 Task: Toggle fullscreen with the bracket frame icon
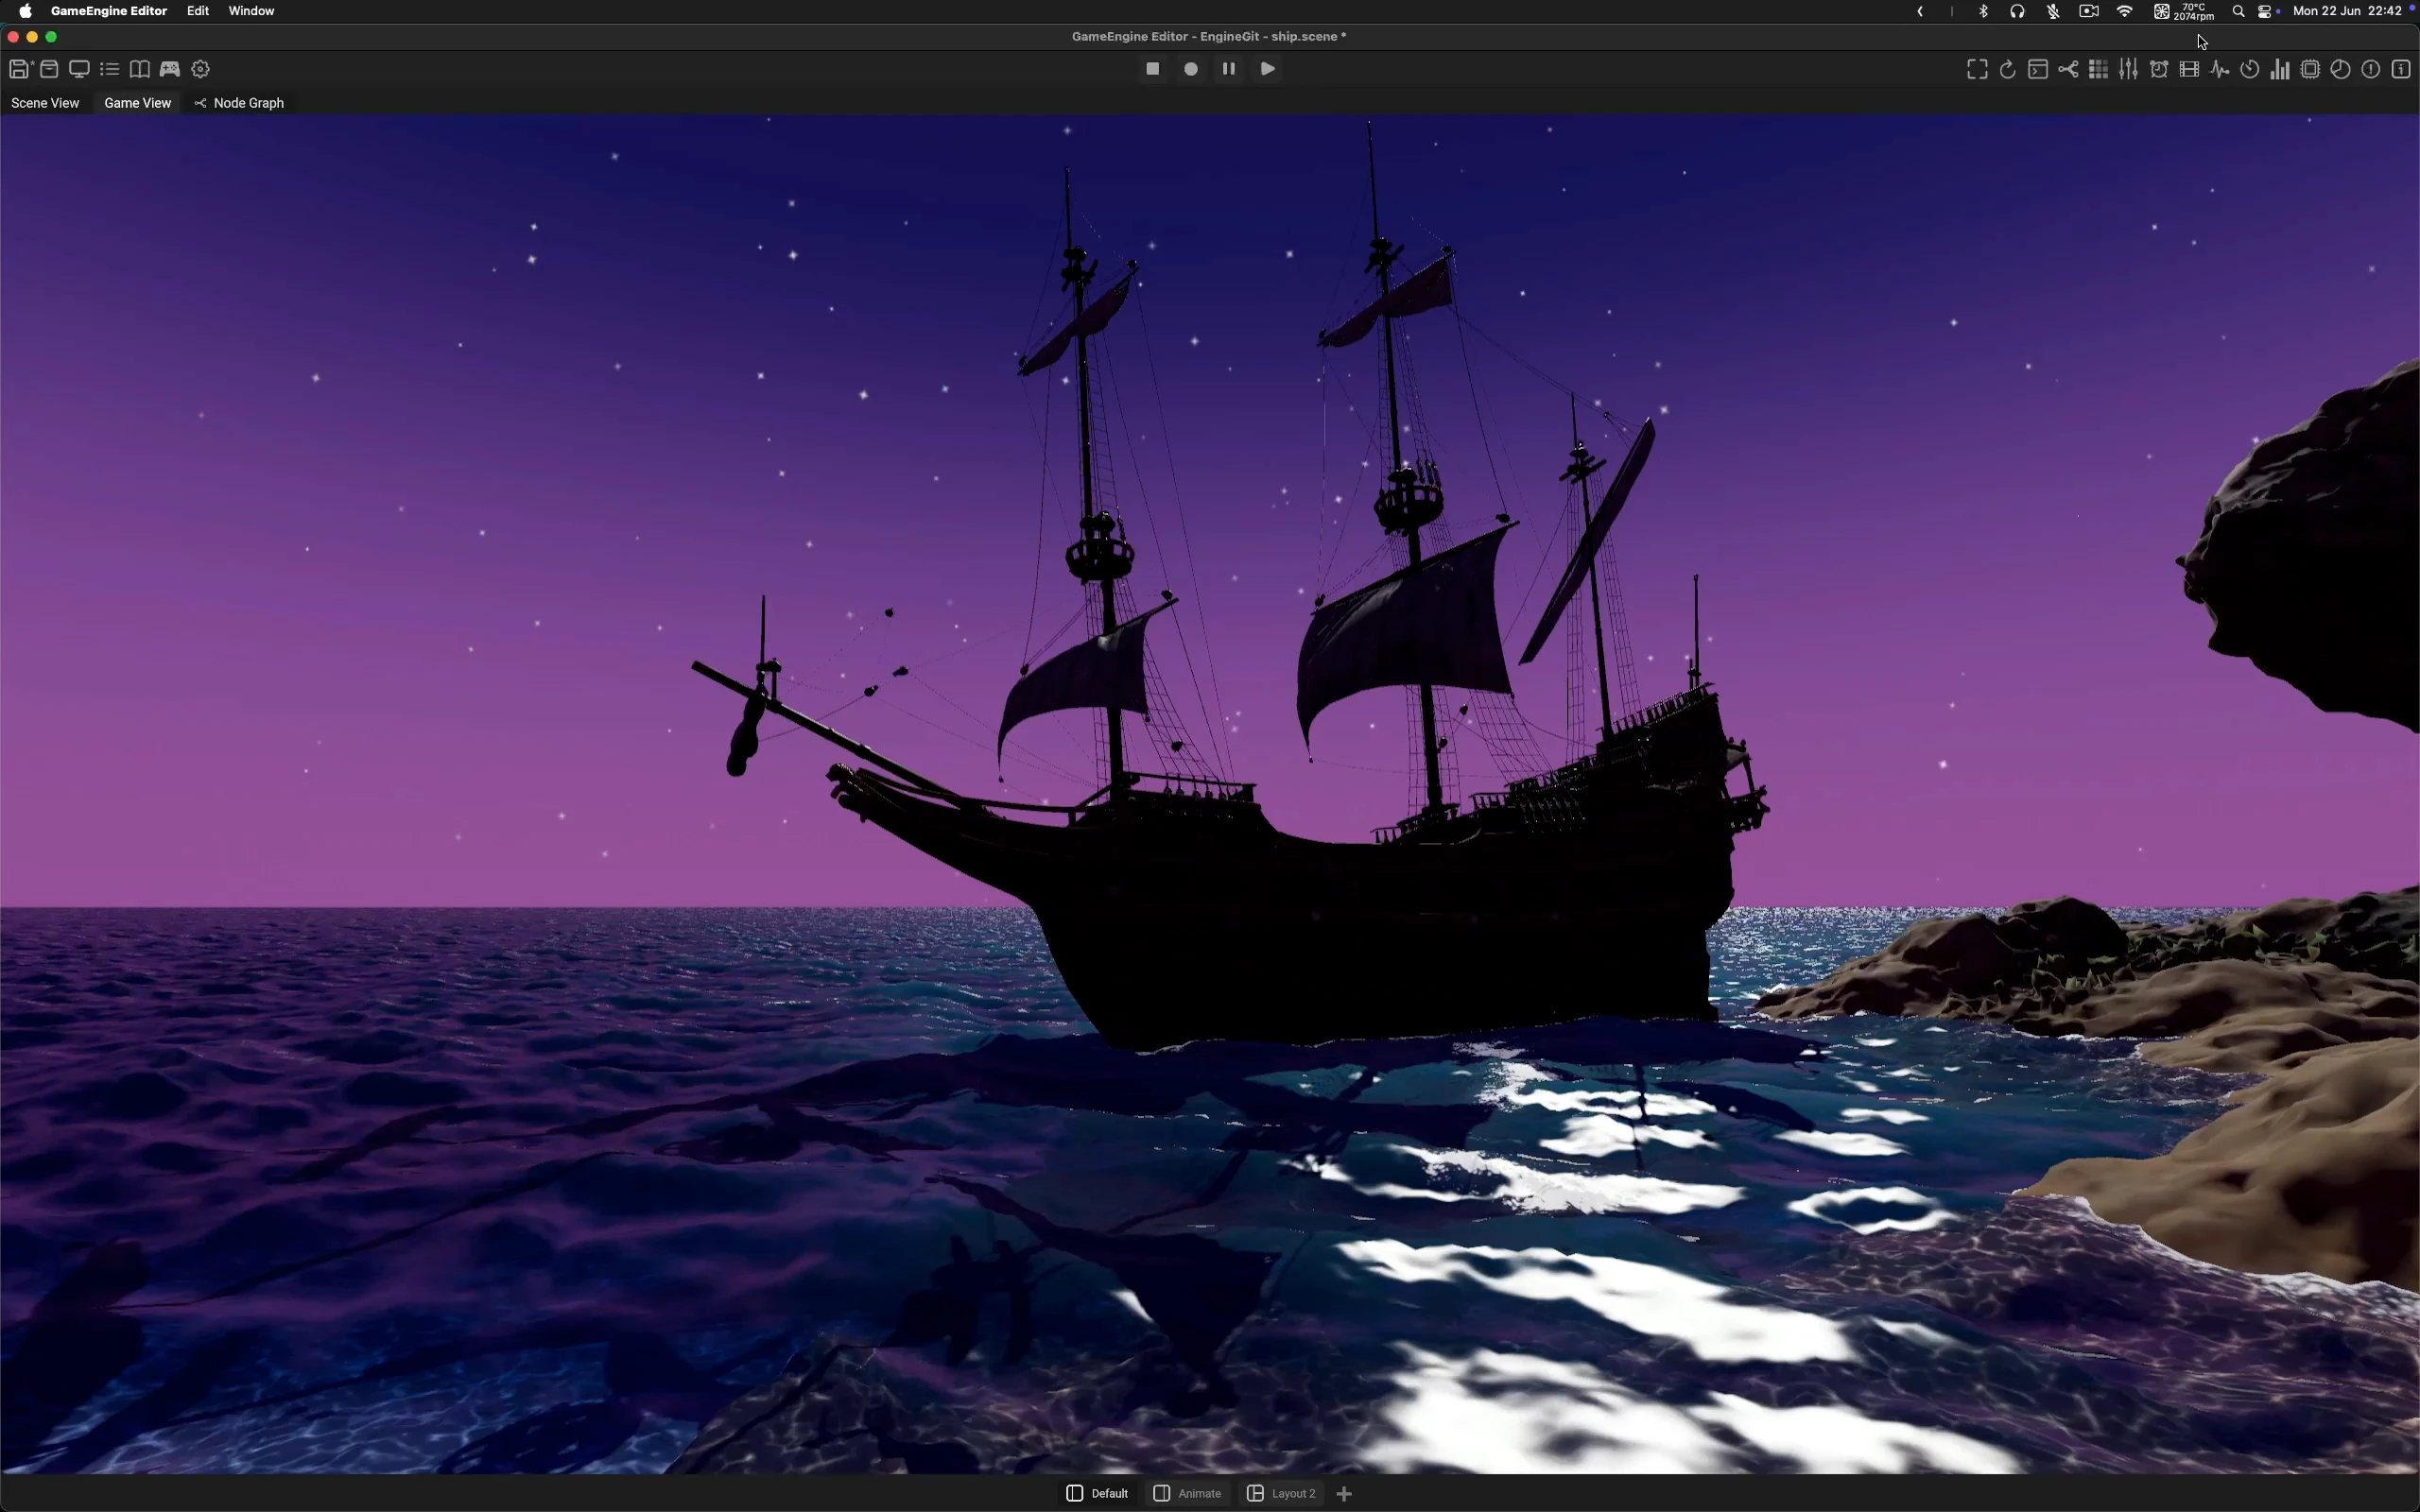click(x=1977, y=69)
